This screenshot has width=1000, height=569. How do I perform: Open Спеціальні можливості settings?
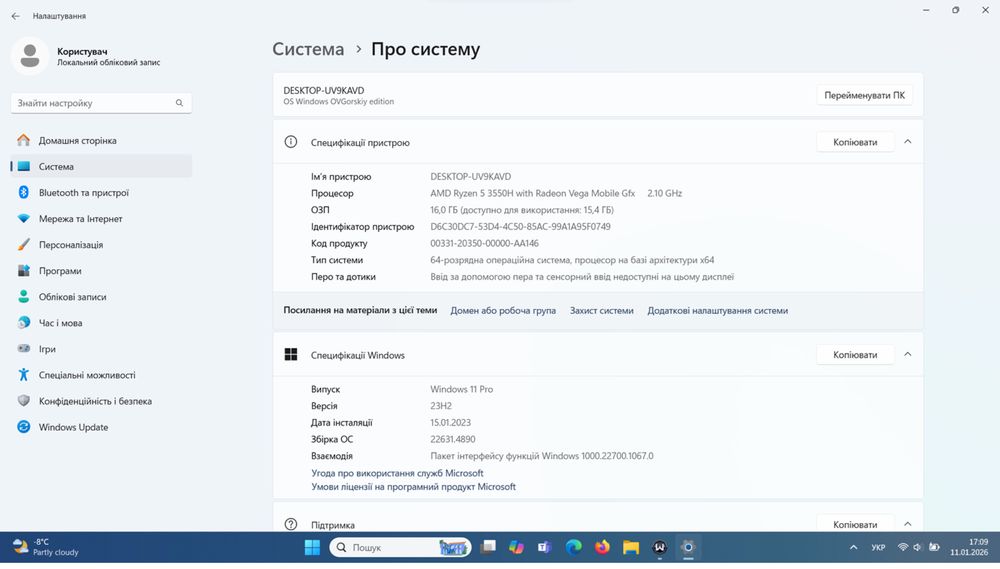pyautogui.click(x=101, y=376)
